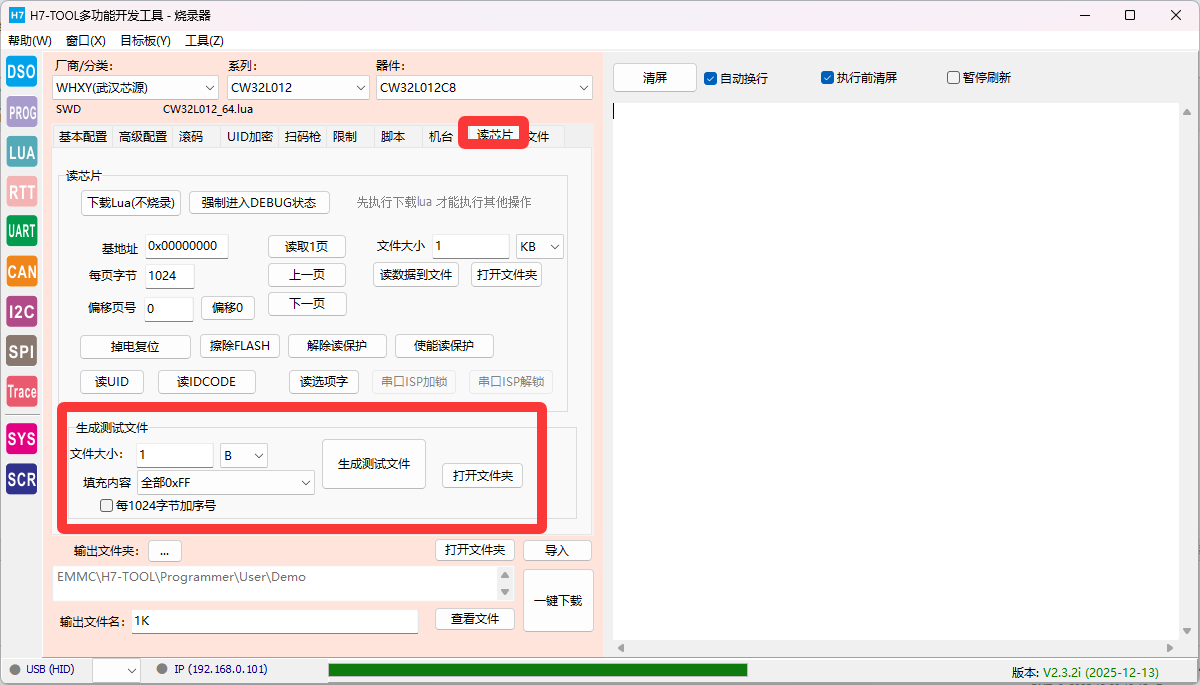Screen dimensions: 1200x685
Task: Open the I2C sidebar icon
Action: pyautogui.click(x=22, y=311)
